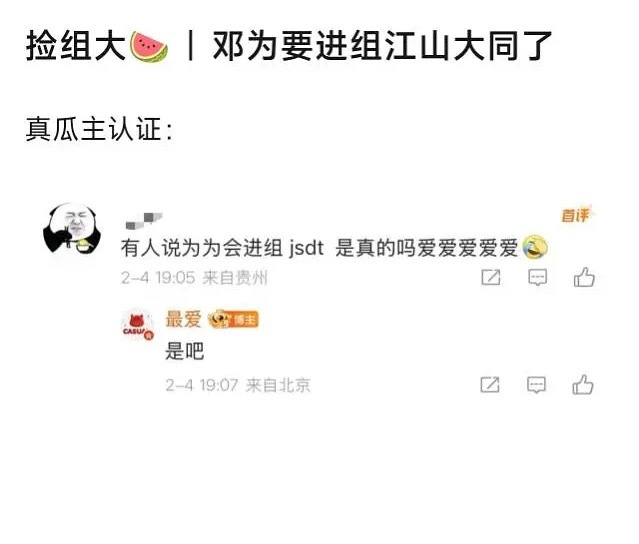Screen dimensions: 639x544
Task: Tap the timestamp 2-4 19:07 来自北京
Action: (238, 385)
